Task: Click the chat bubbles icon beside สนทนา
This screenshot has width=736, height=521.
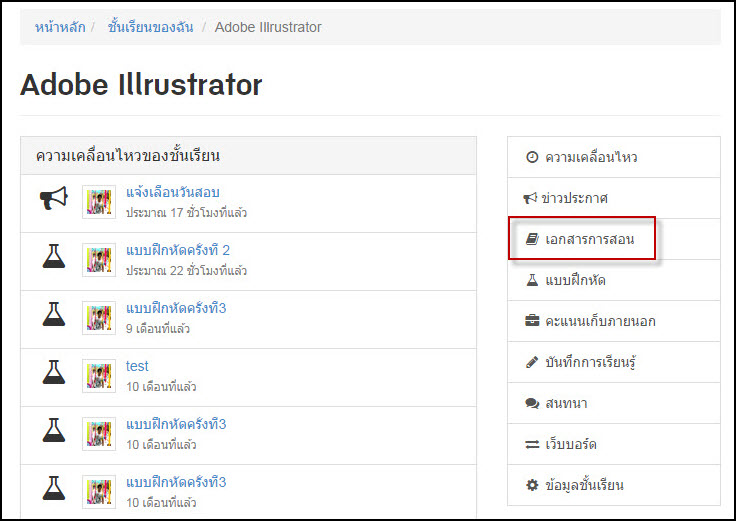Action: click(532, 403)
